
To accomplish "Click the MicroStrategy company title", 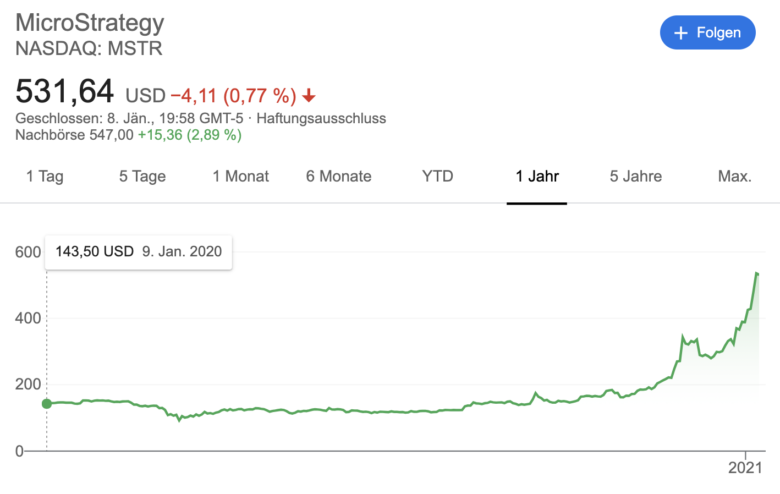I will [x=90, y=23].
